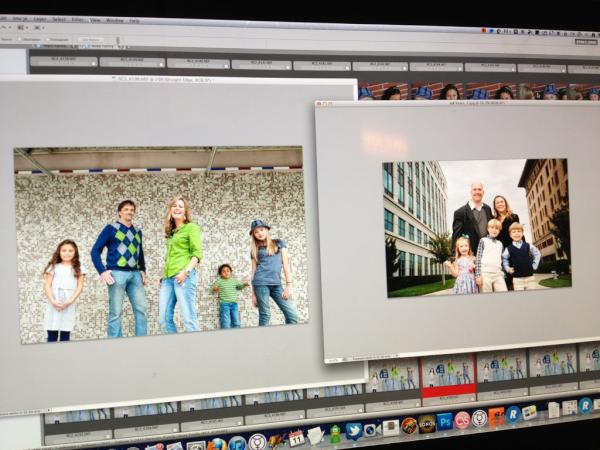Click the right document window's title bar
Screen dimensions: 600x450
[x=457, y=103]
